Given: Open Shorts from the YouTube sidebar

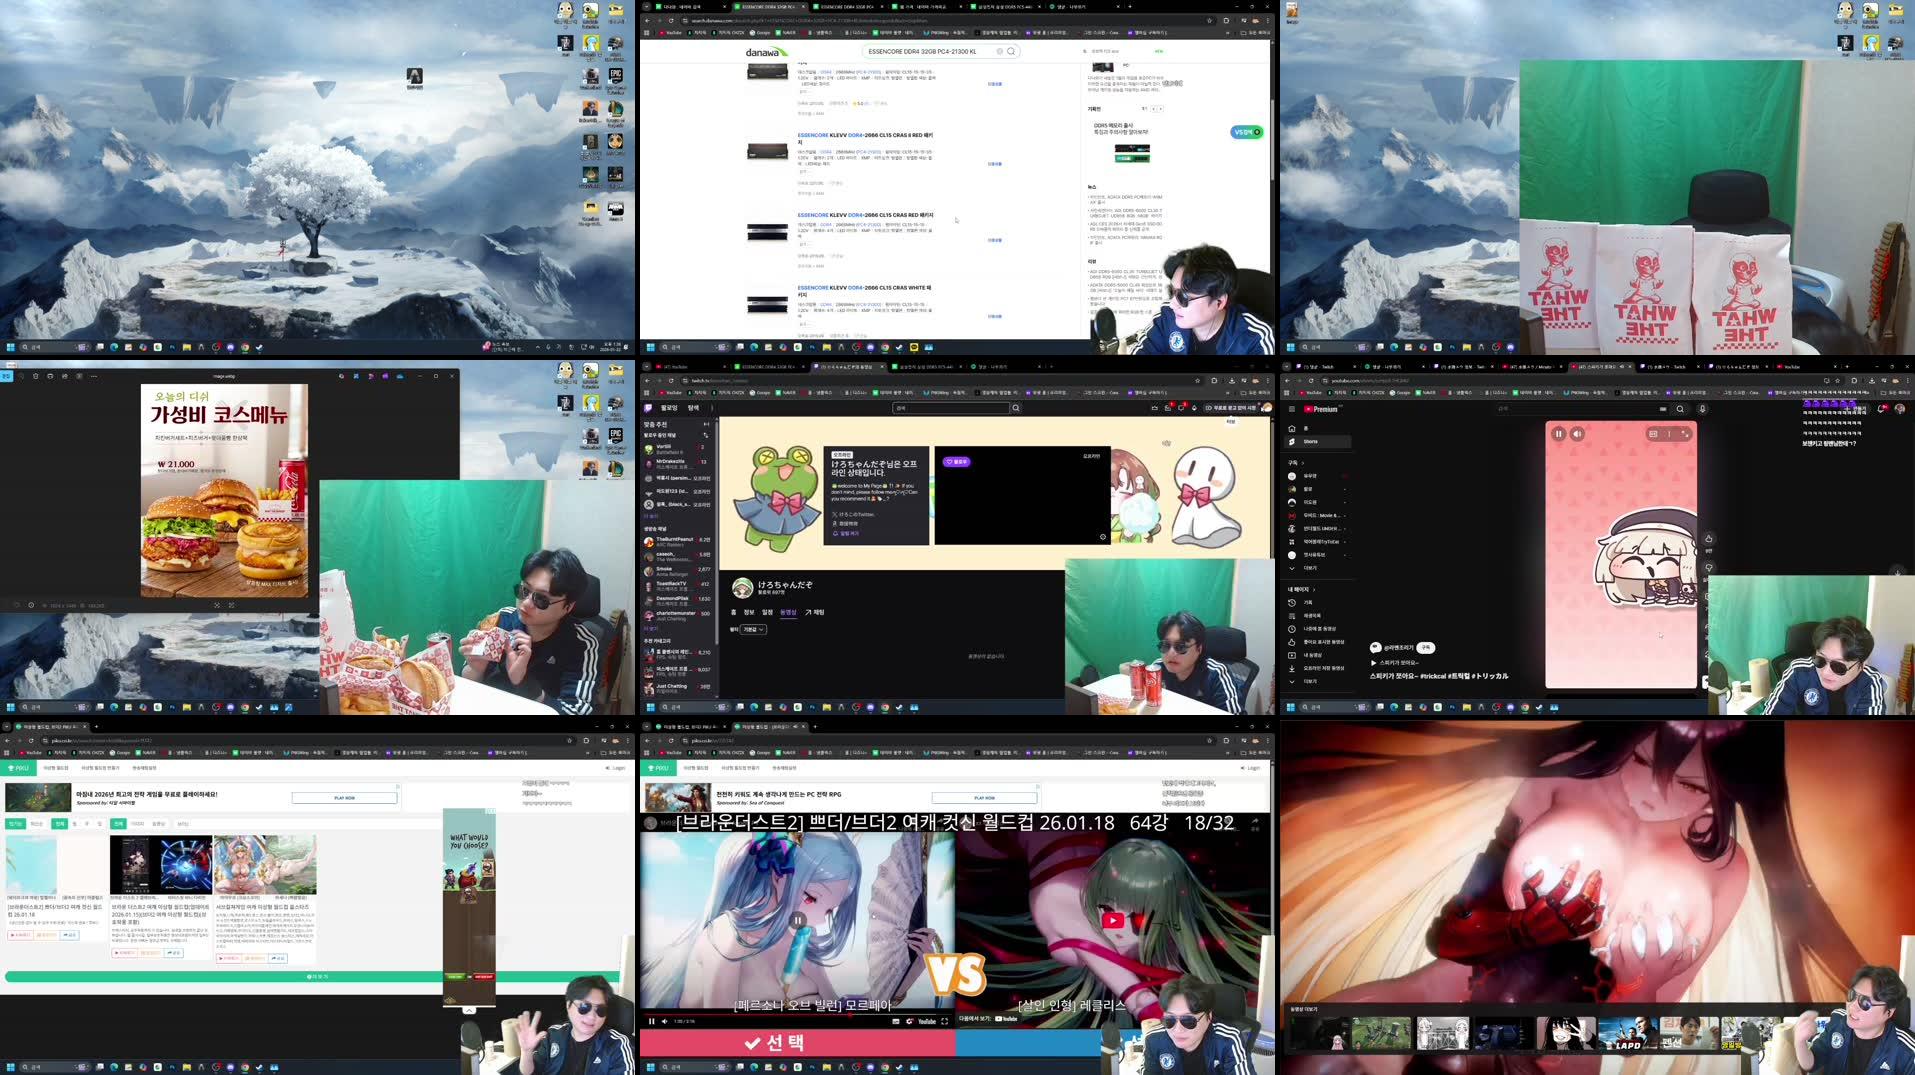Looking at the screenshot, I should [x=1309, y=441].
